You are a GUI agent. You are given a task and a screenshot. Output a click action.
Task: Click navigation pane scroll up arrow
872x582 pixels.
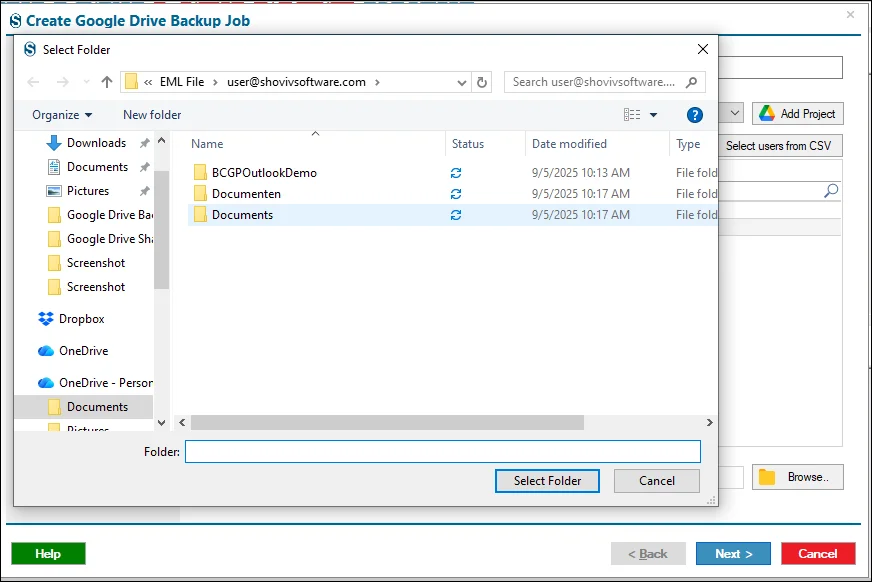click(x=161, y=141)
